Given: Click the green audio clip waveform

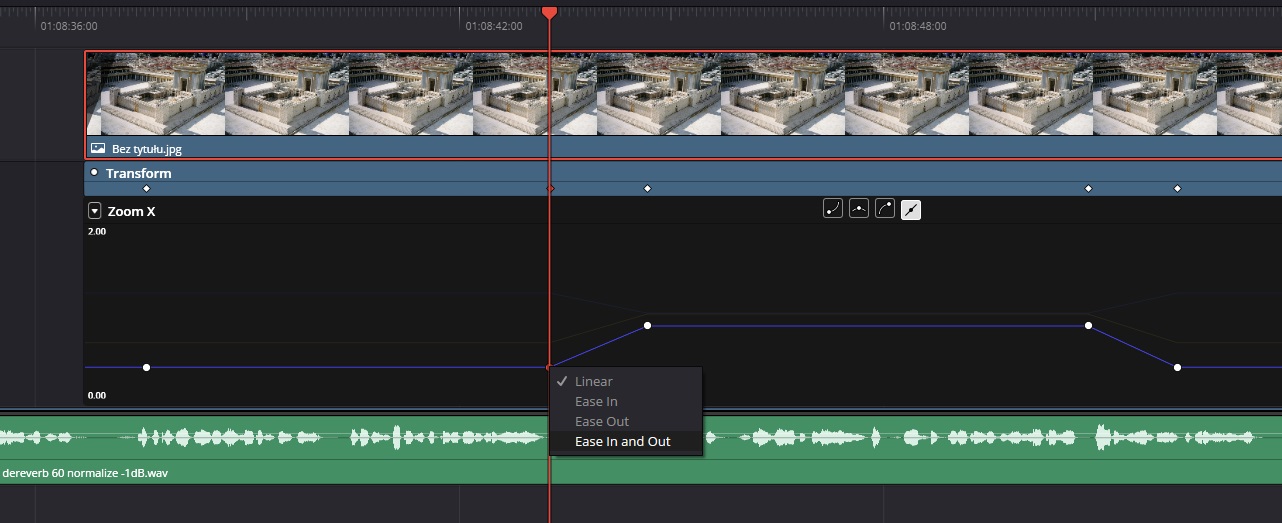Looking at the screenshot, I should click(x=641, y=437).
